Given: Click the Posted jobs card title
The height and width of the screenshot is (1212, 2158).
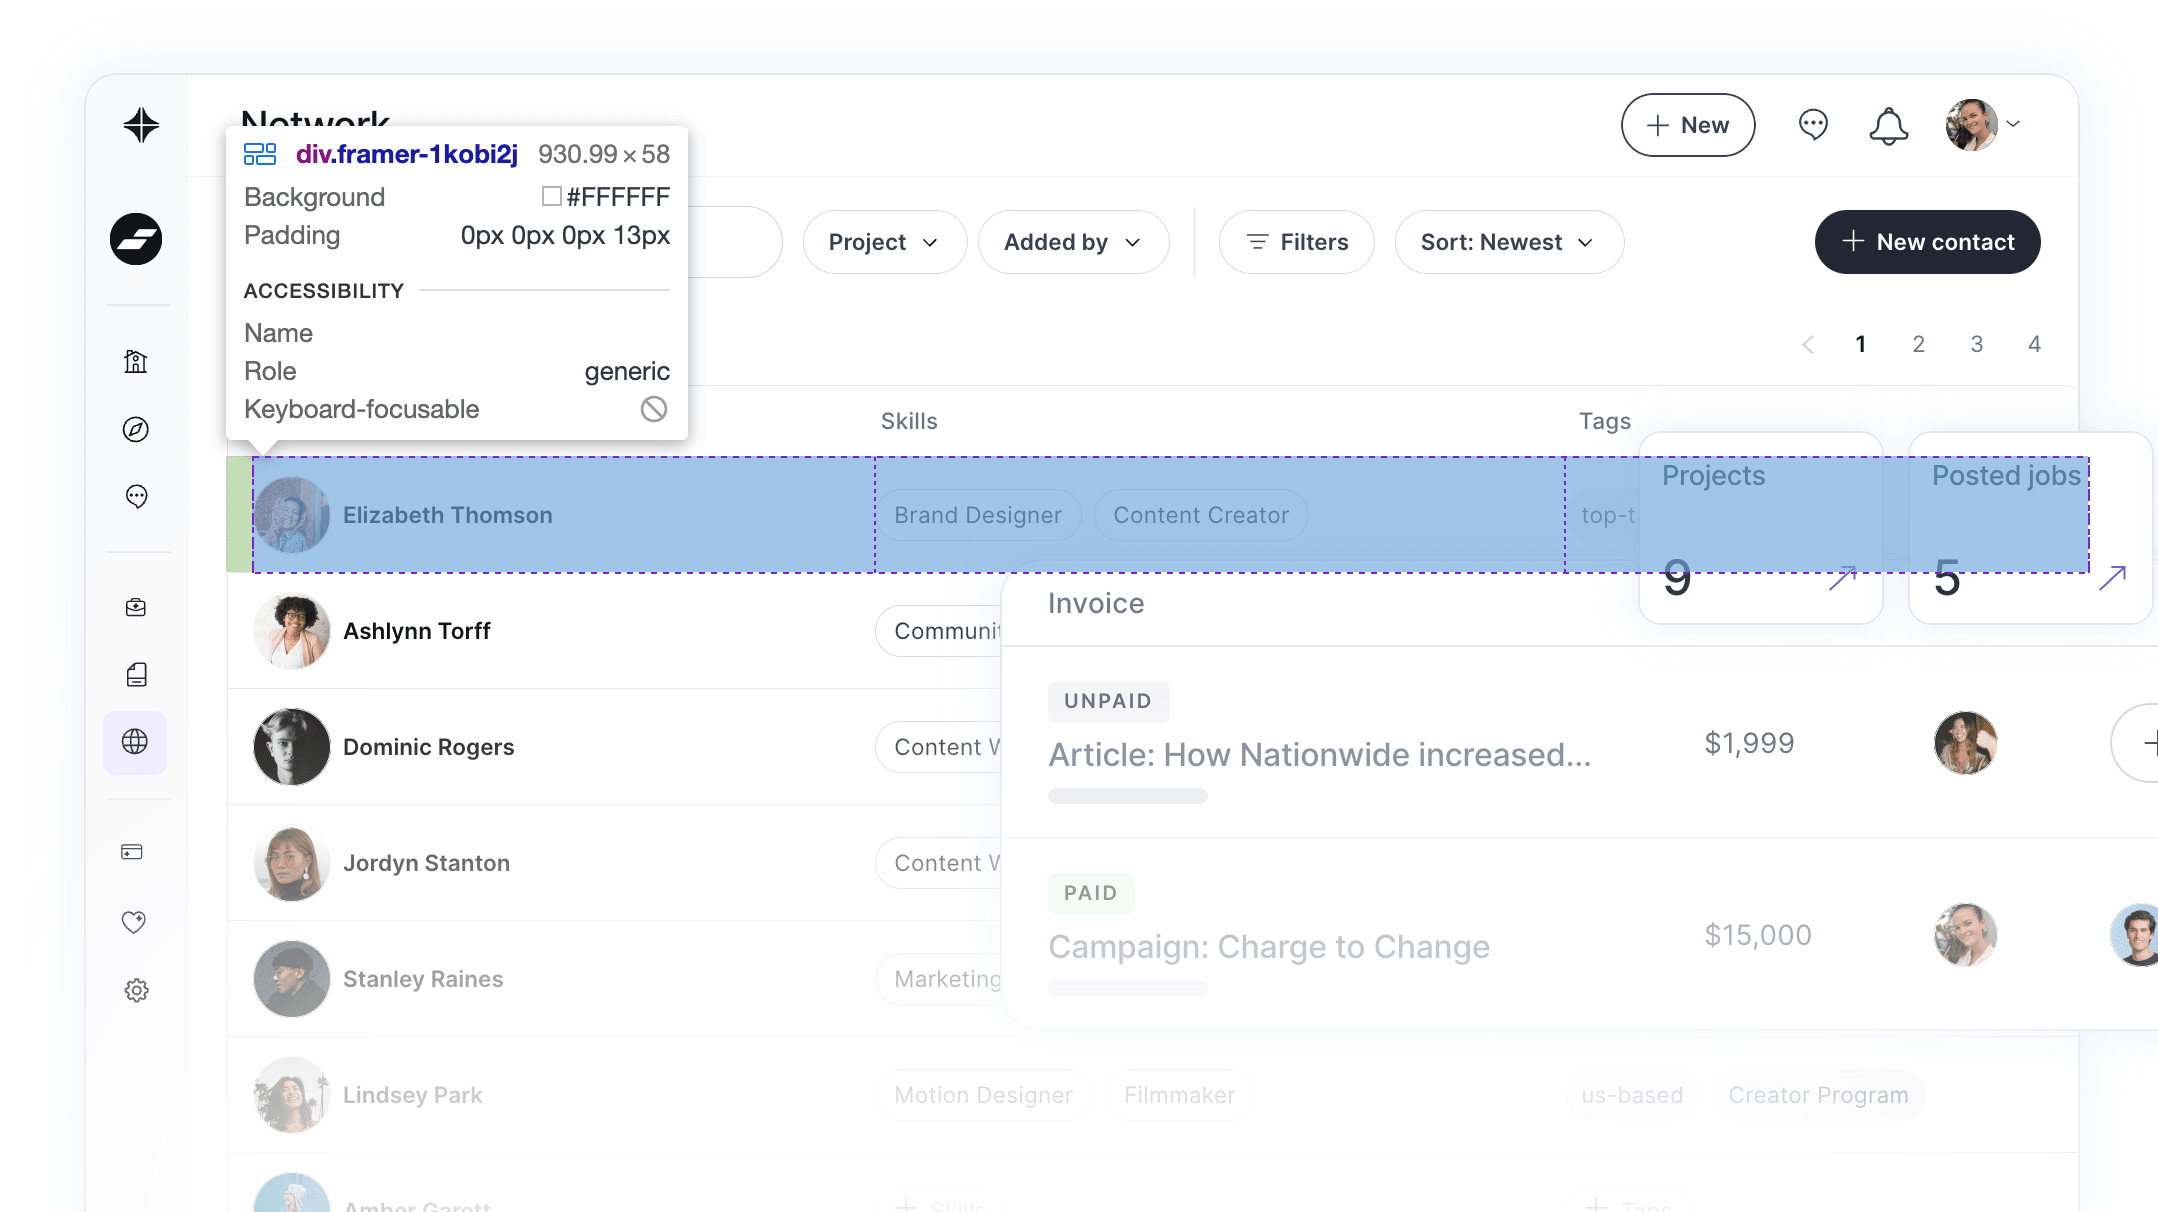Looking at the screenshot, I should (2006, 475).
